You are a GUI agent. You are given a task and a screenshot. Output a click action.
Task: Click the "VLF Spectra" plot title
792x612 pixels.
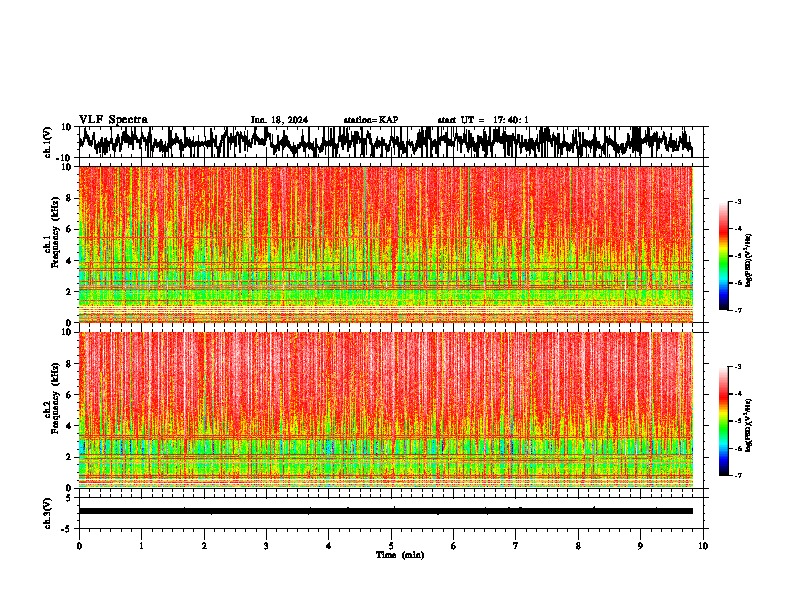(x=113, y=120)
